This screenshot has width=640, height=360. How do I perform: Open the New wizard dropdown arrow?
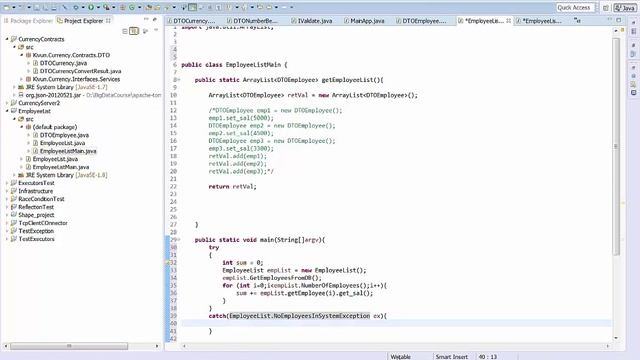click(13, 7)
